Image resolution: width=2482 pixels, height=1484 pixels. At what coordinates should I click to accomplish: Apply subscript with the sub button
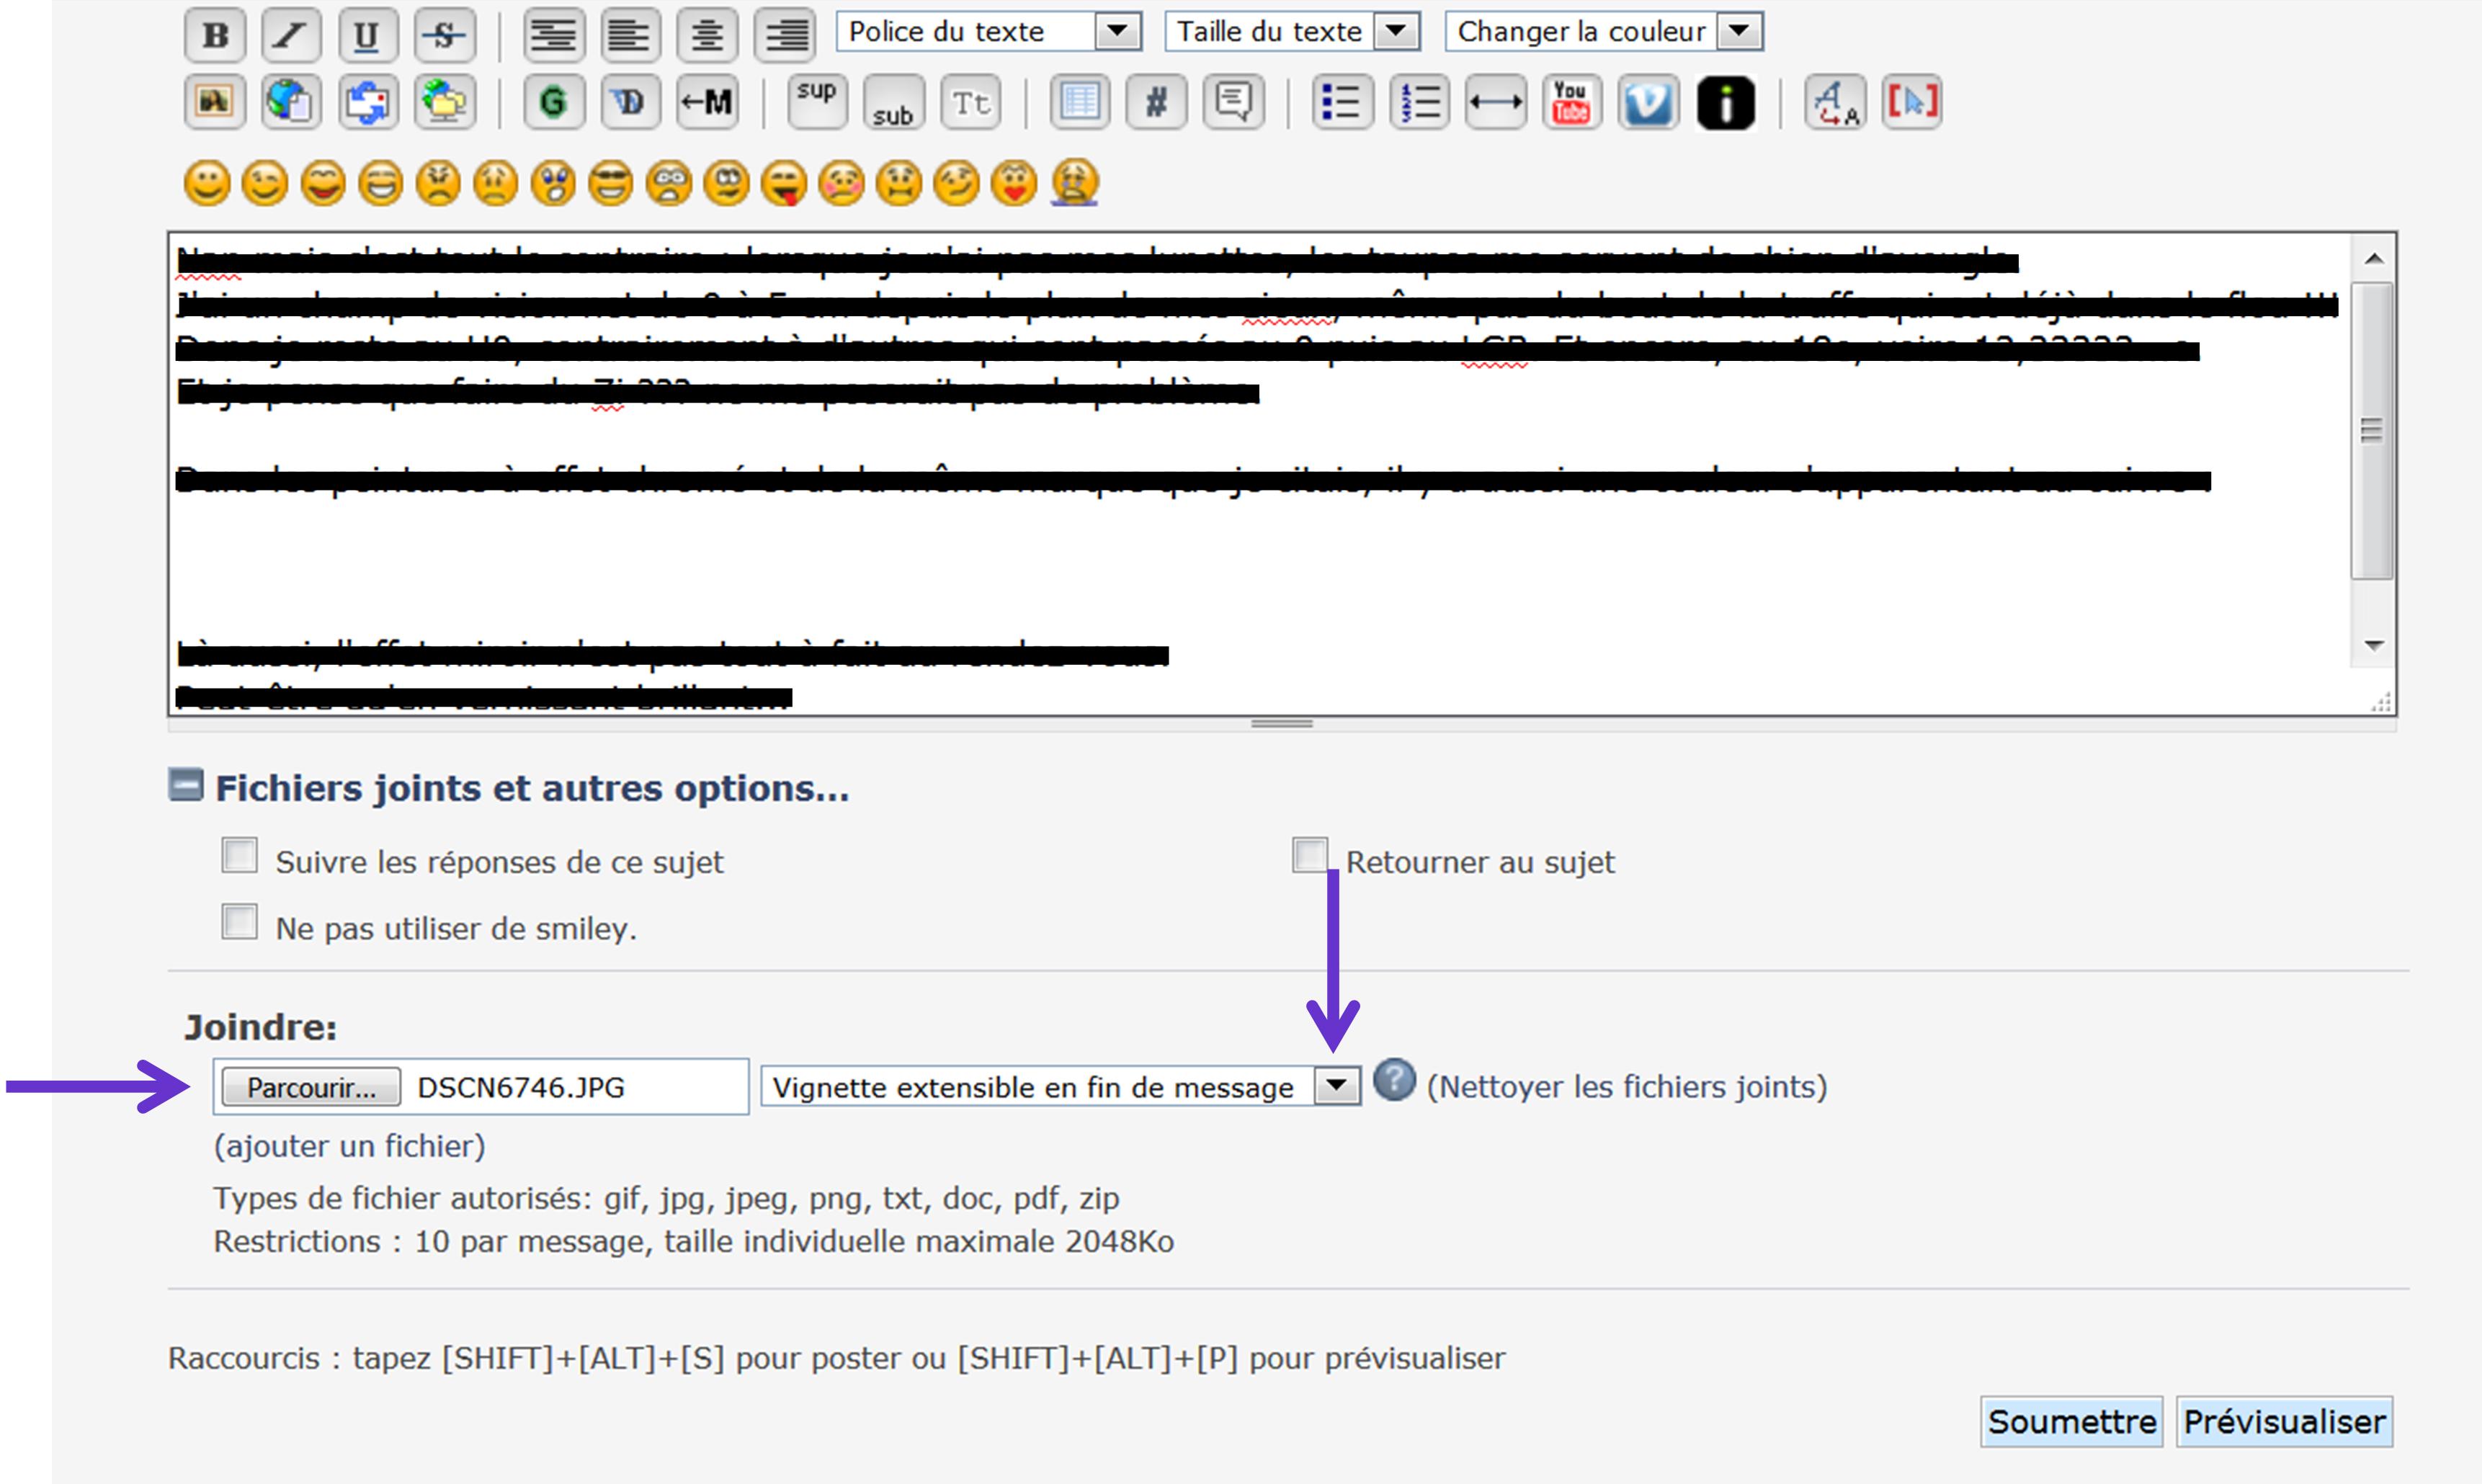point(893,101)
